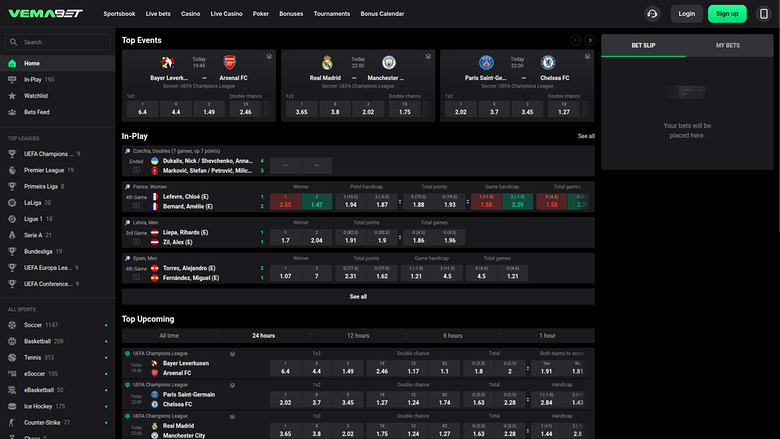Image resolution: width=780 pixels, height=439 pixels.
Task: Open the support headset icon
Action: pyautogui.click(x=652, y=13)
